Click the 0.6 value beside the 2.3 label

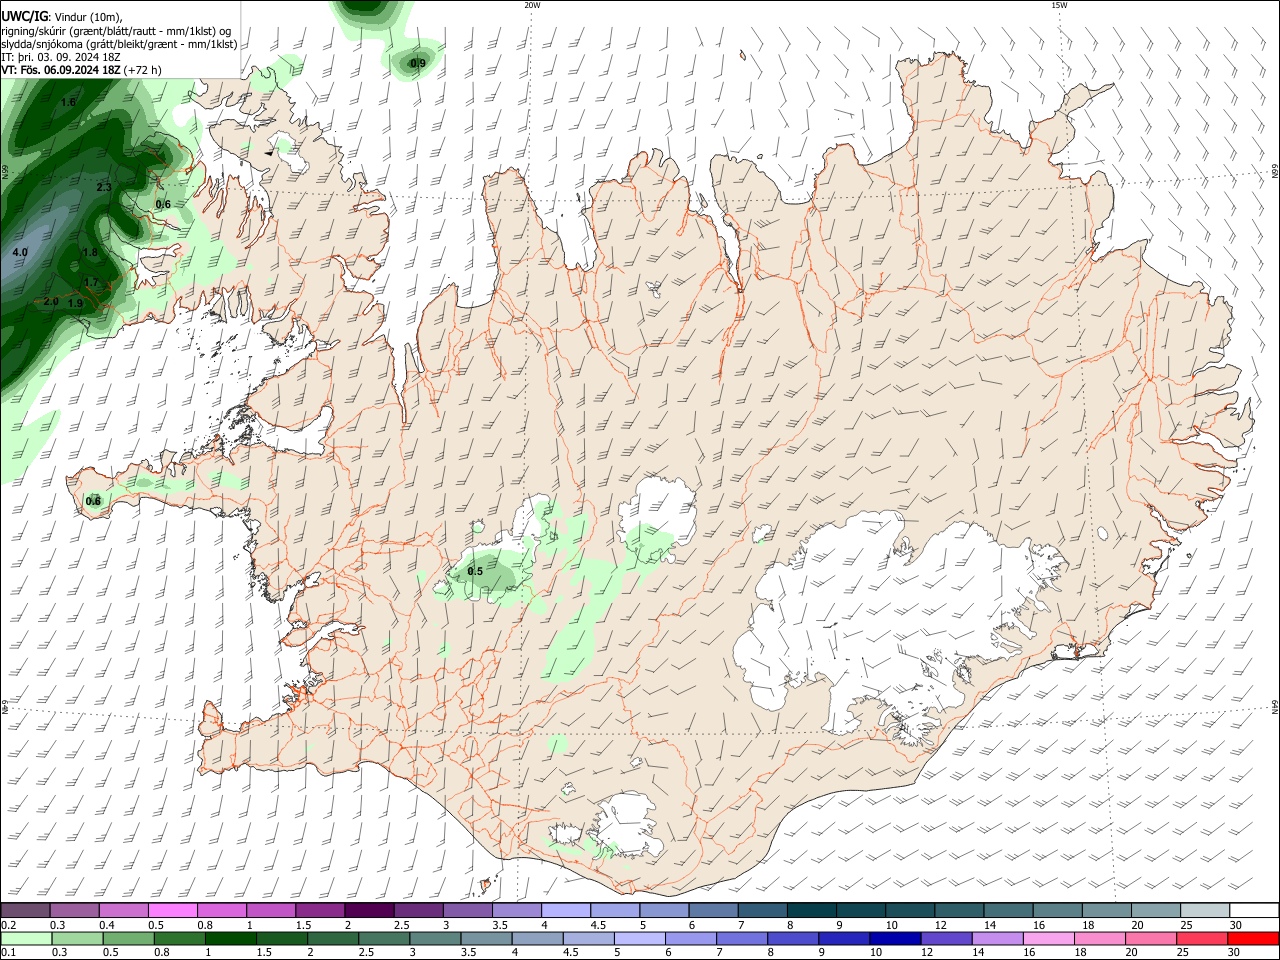tap(163, 204)
